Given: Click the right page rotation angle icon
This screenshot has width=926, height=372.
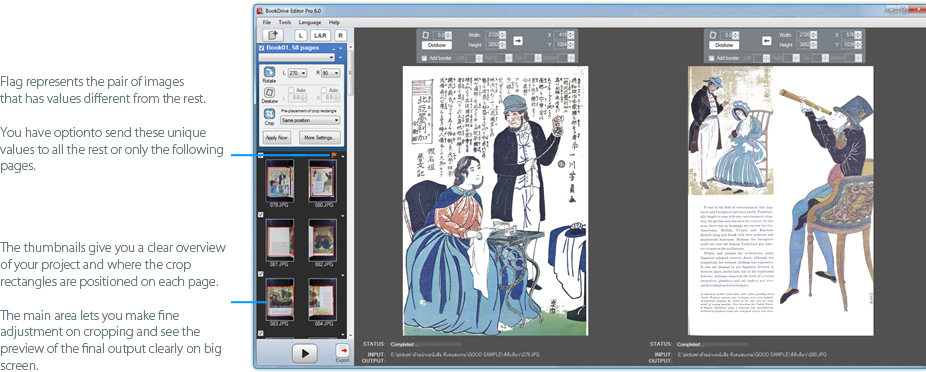Looking at the screenshot, I should [713, 35].
